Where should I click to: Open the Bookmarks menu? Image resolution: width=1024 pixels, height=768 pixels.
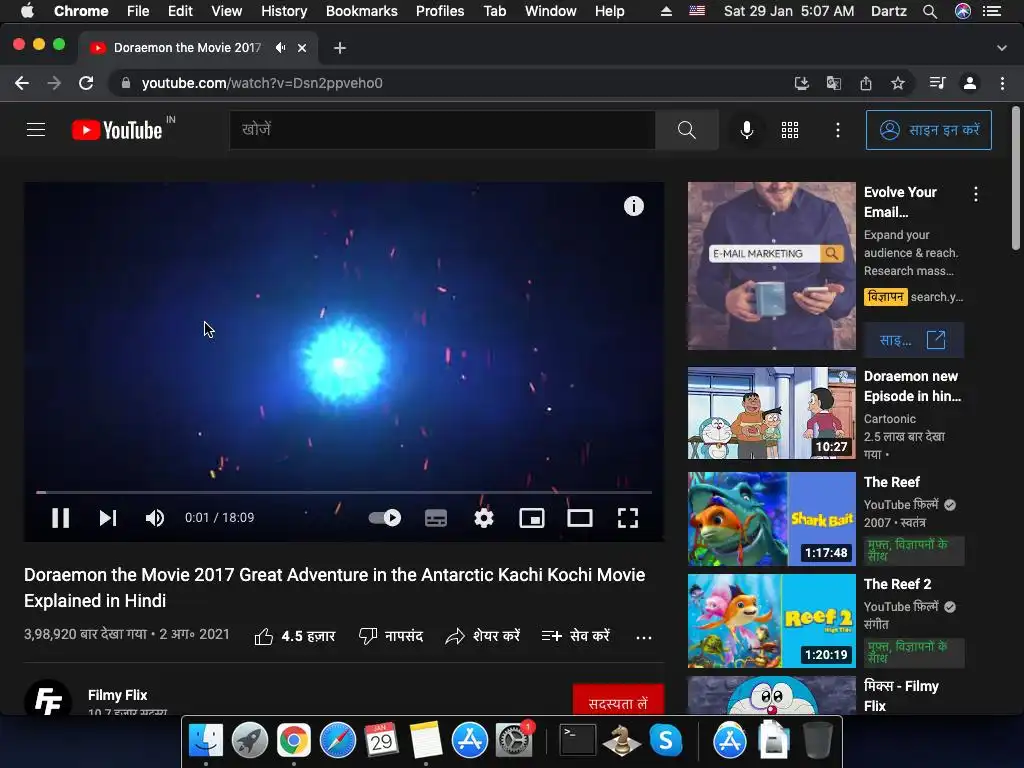tap(361, 11)
